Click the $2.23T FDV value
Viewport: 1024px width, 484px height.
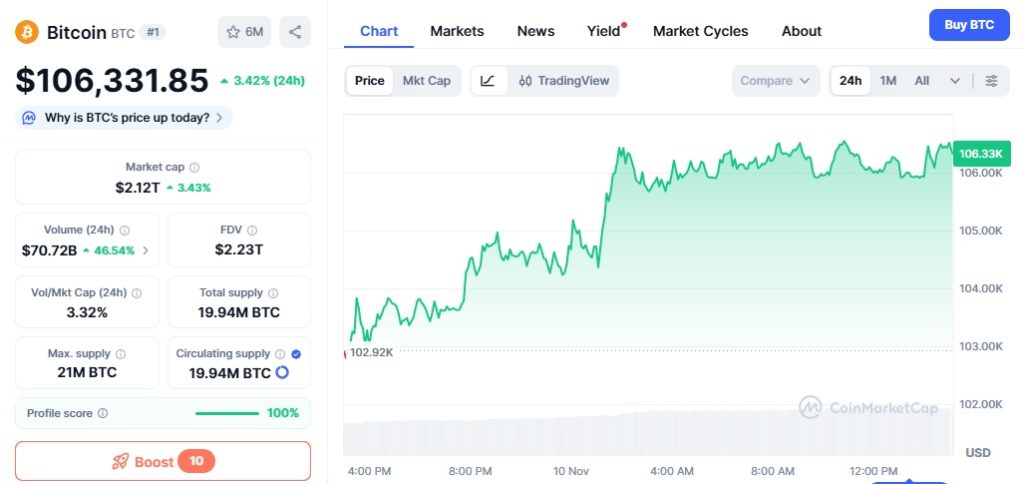[239, 249]
